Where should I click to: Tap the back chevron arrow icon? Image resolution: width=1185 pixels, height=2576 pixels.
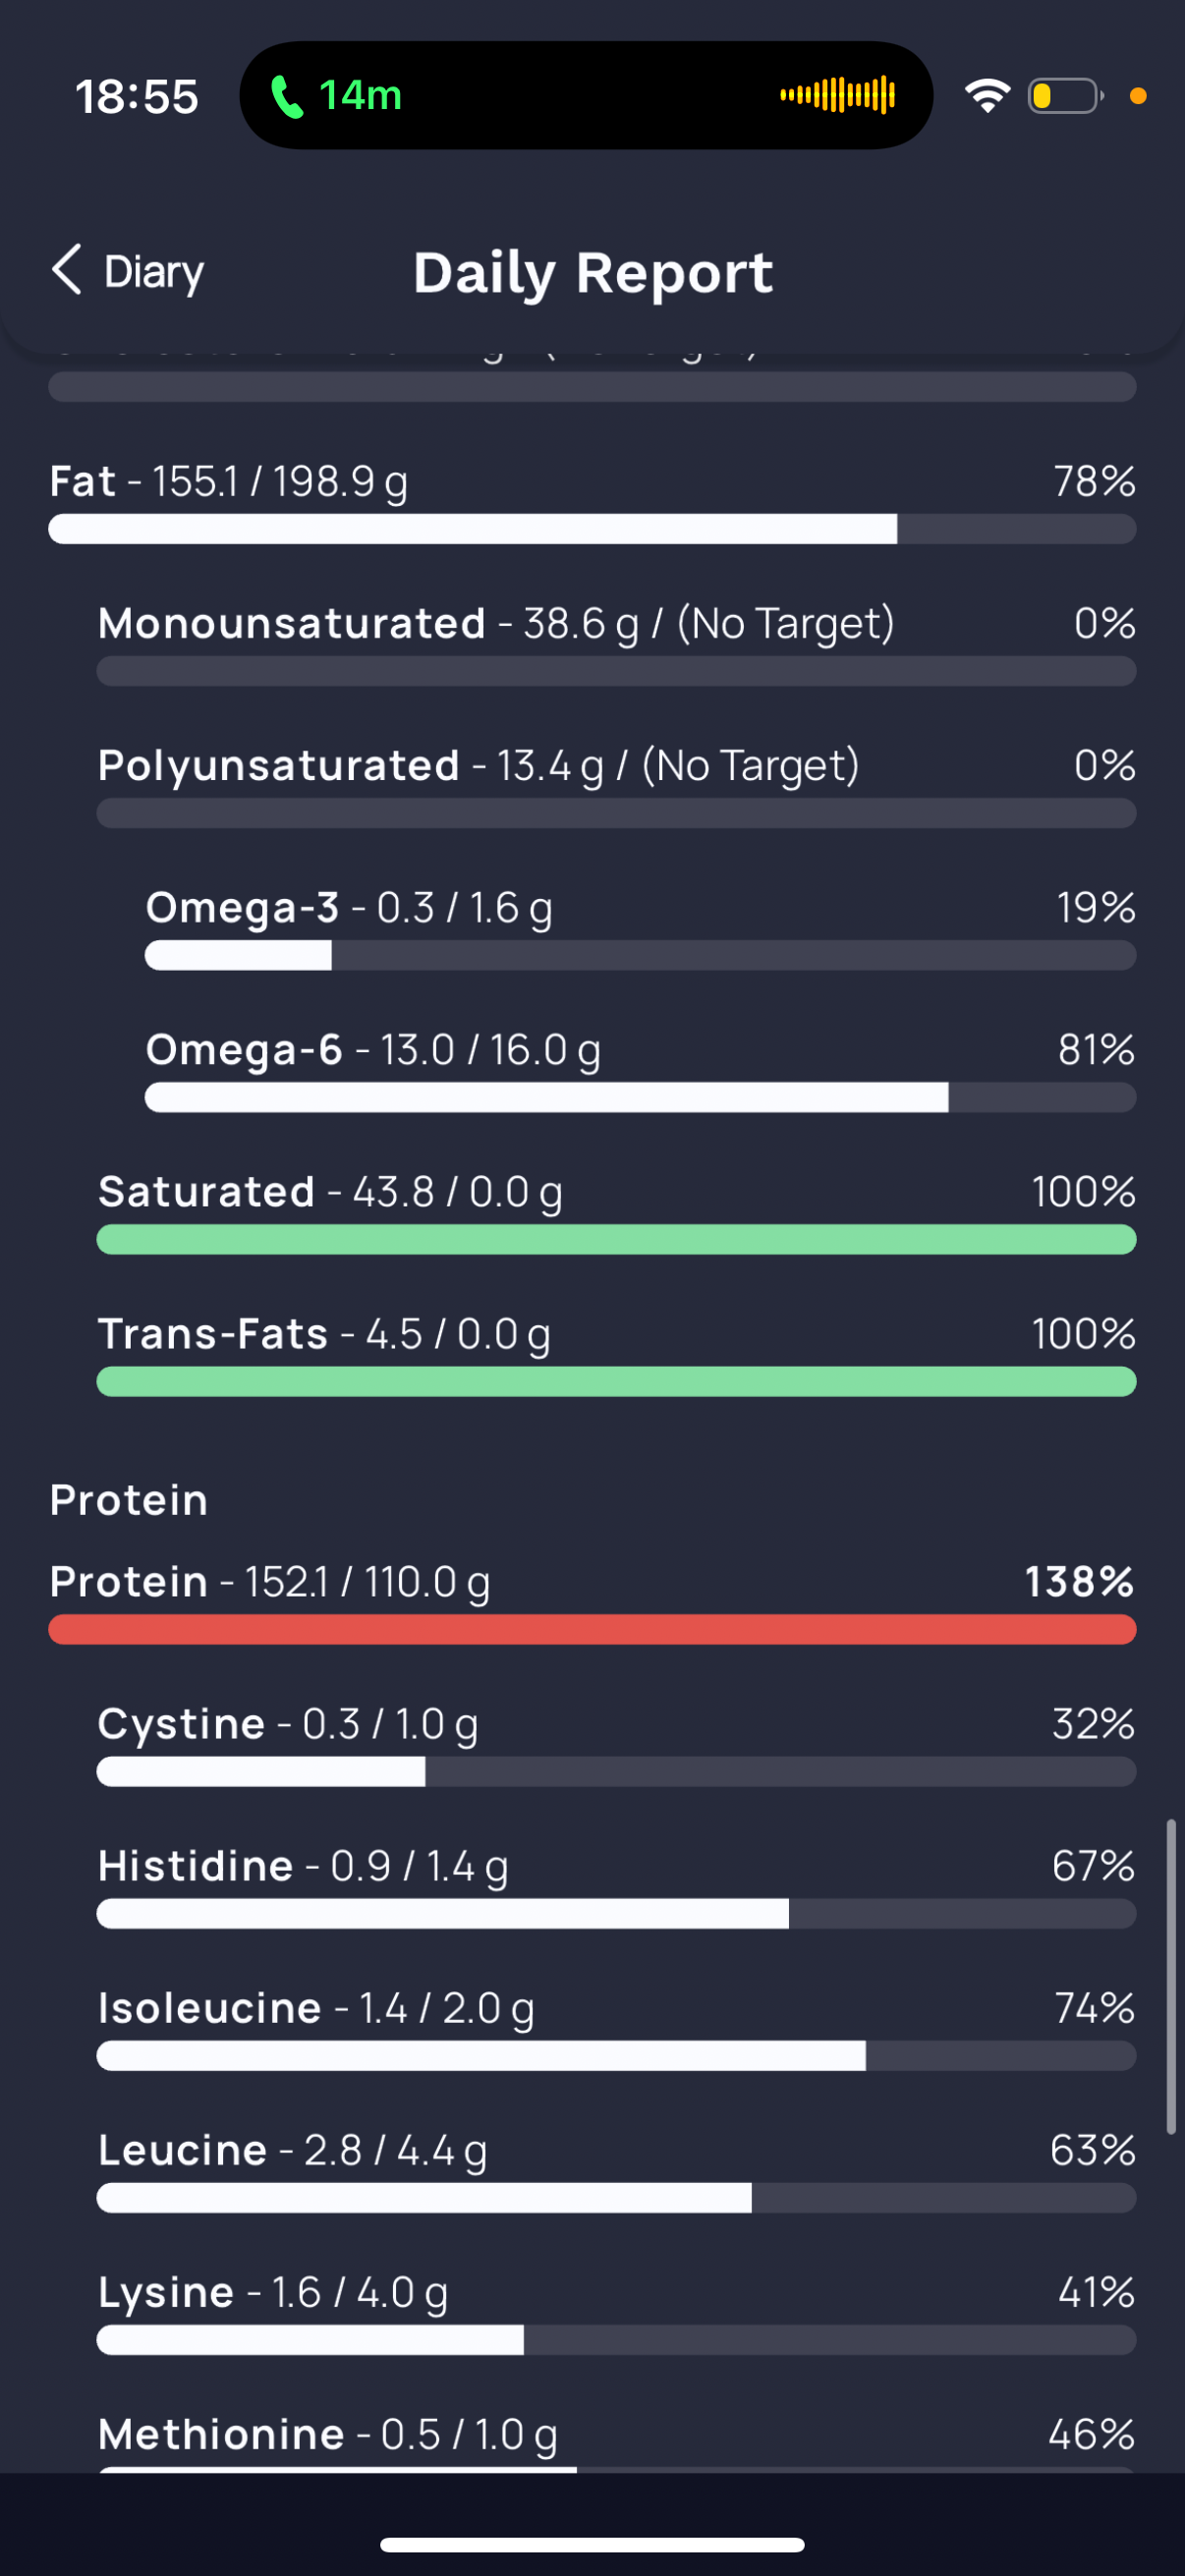point(66,270)
